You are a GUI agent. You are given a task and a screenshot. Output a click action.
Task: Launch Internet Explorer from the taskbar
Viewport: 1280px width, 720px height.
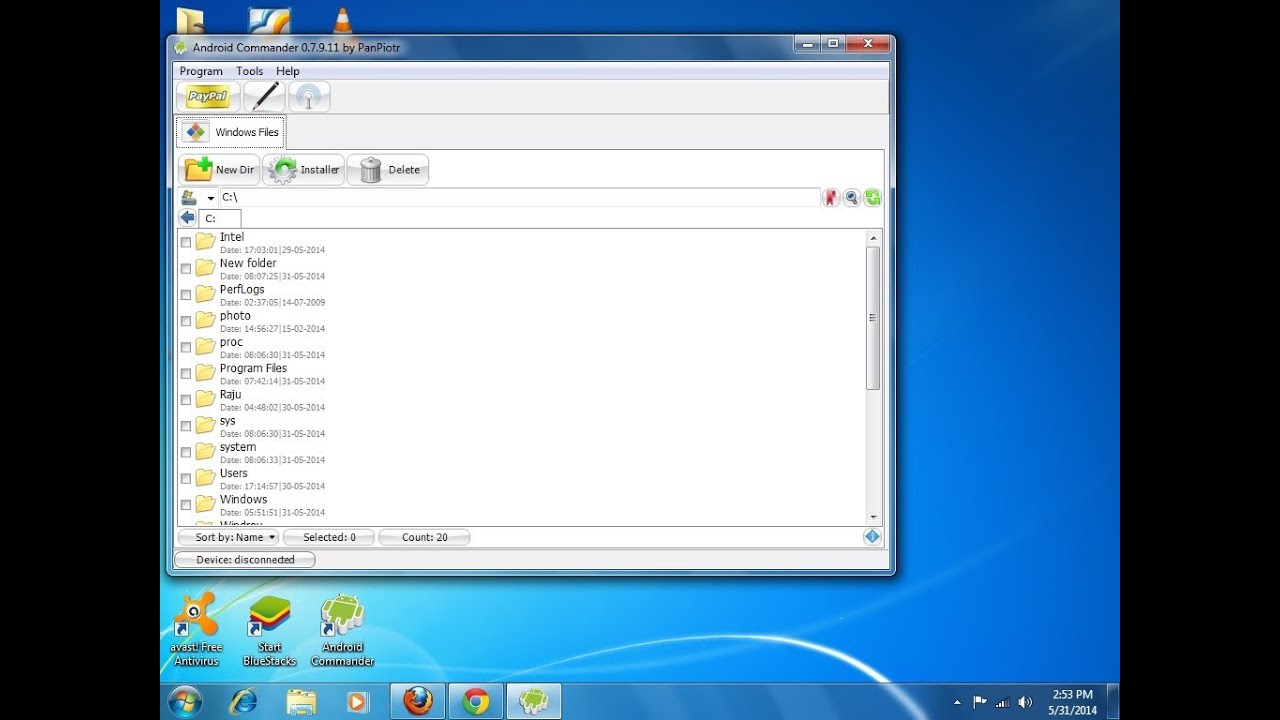tap(243, 702)
